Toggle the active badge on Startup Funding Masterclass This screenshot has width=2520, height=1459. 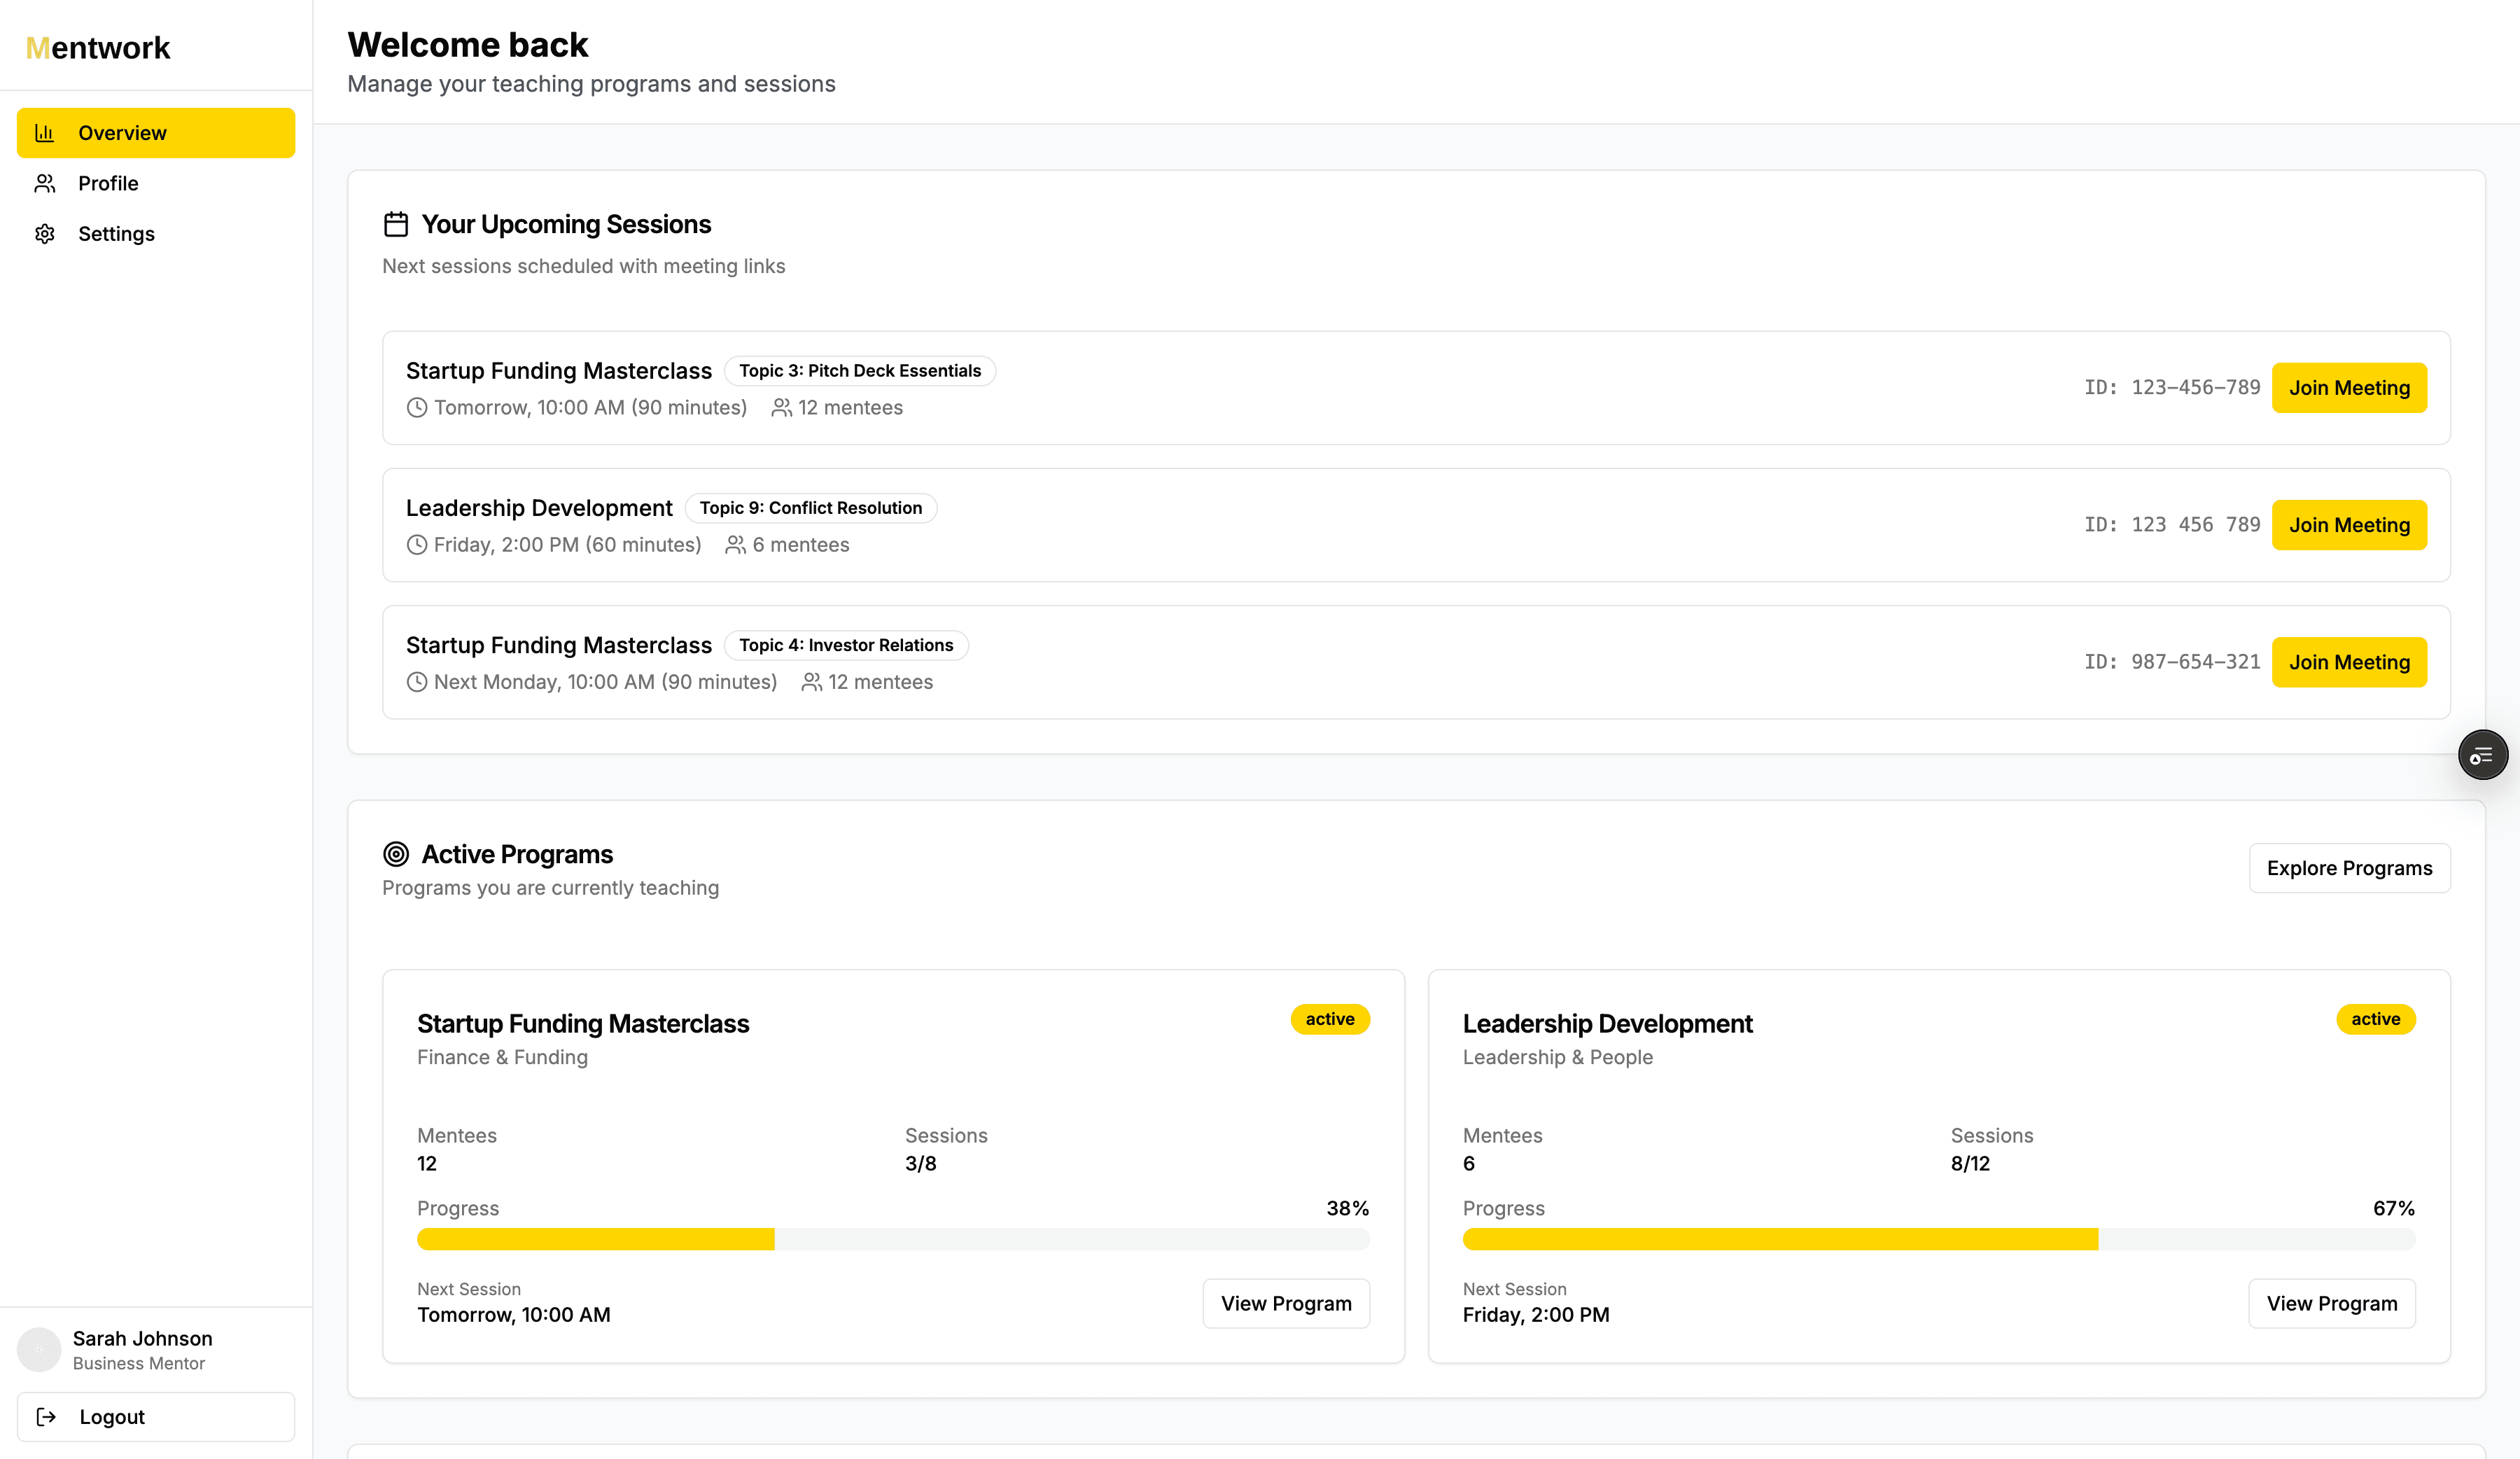pos(1330,1019)
